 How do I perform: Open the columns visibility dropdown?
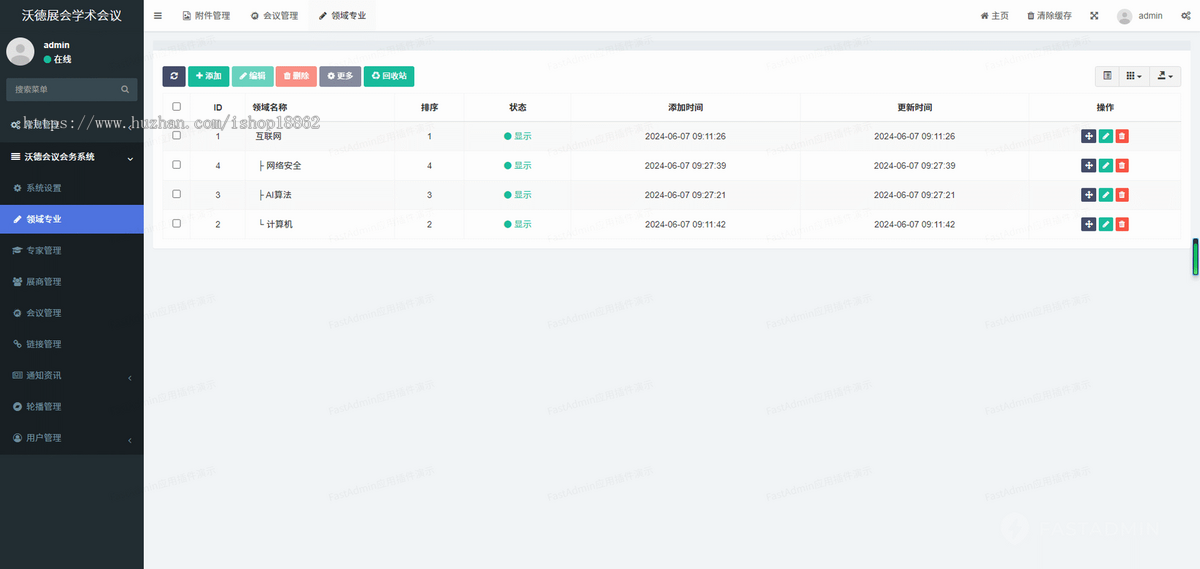click(x=1133, y=76)
